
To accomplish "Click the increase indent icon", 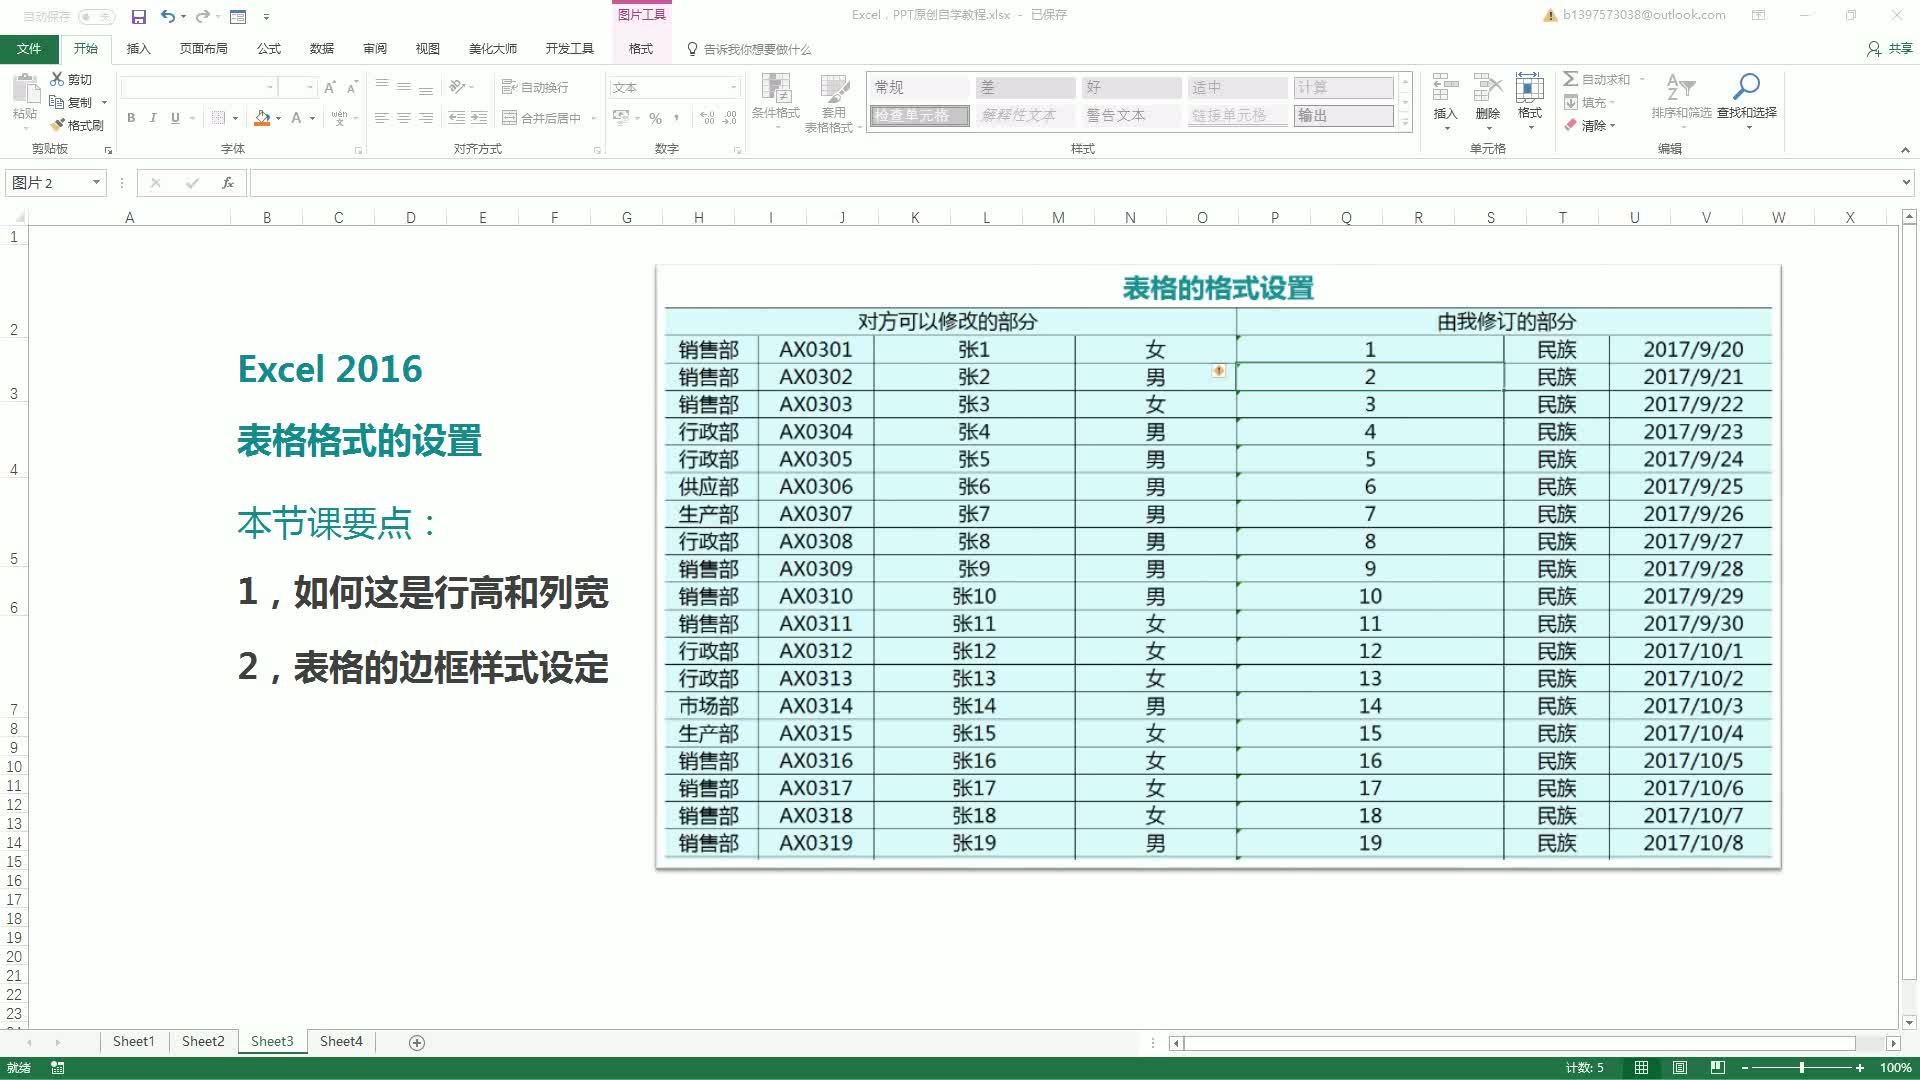I will (479, 118).
